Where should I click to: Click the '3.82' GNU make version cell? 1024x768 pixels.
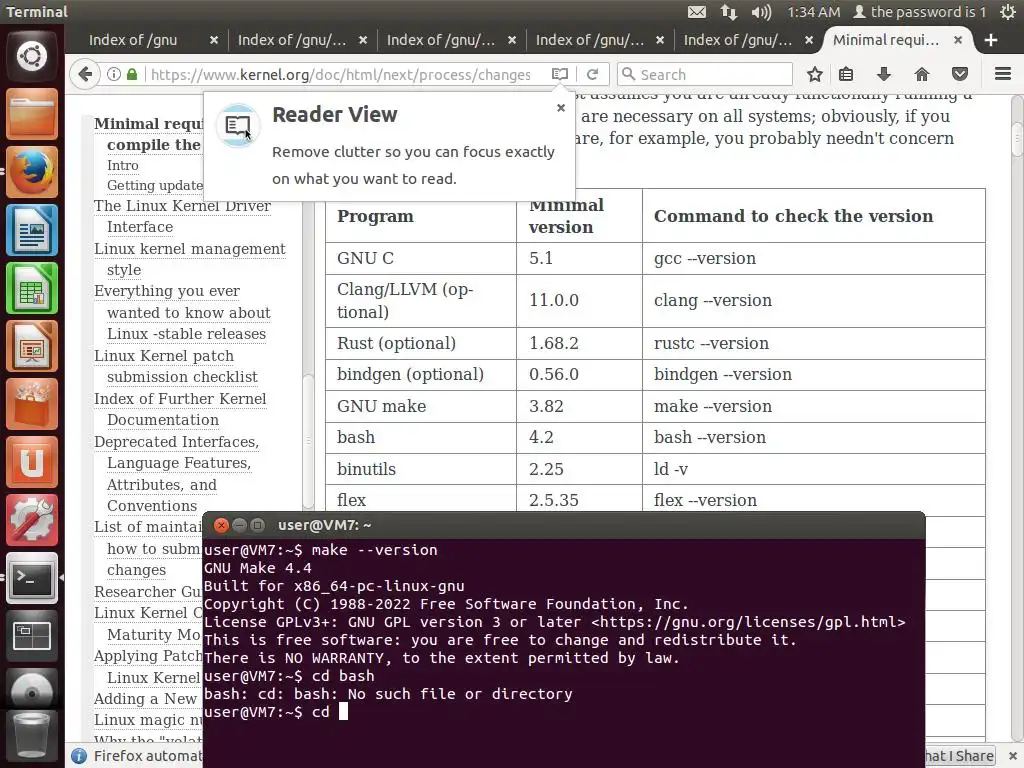point(579,406)
